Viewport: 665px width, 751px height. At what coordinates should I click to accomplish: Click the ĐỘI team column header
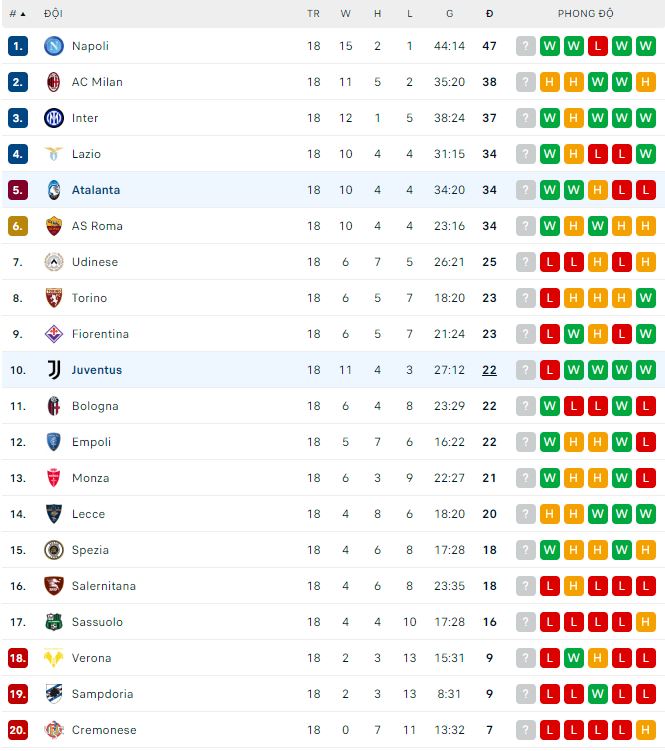click(x=53, y=14)
